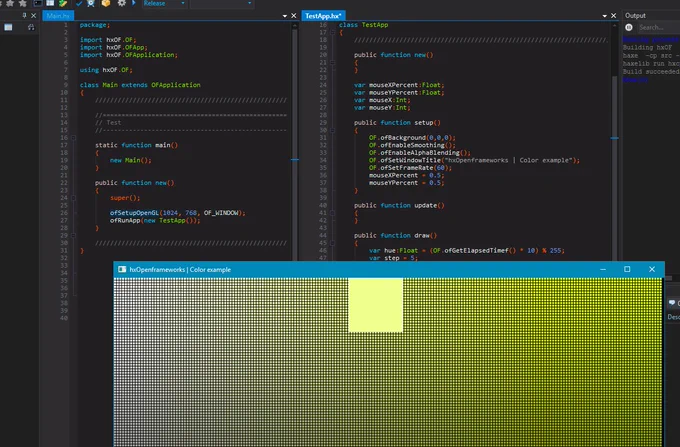Viewport: 680px width, 447px height.
Task: Focus the Output panel Search field
Action: click(x=658, y=27)
